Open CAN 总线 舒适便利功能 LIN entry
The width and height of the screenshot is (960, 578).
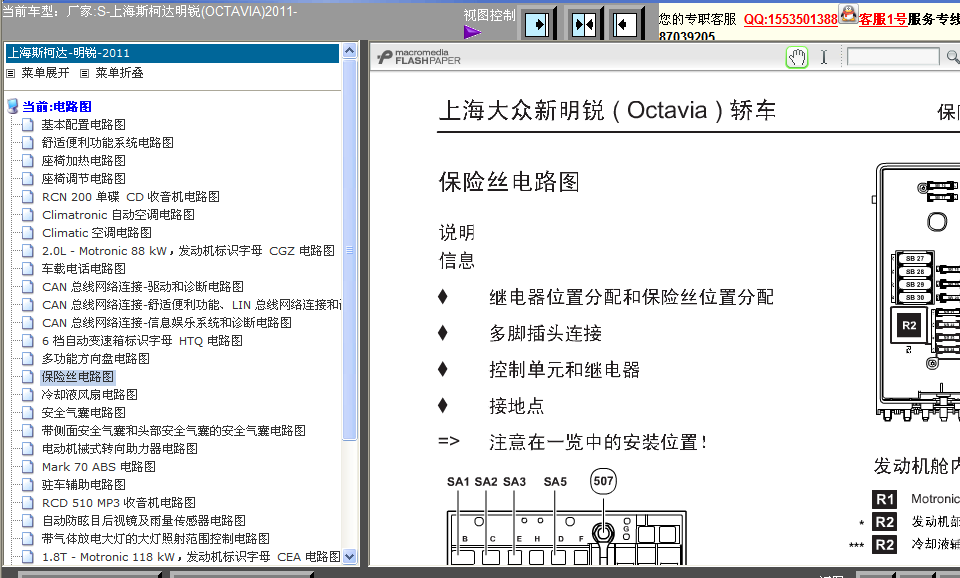pyautogui.click(x=191, y=305)
